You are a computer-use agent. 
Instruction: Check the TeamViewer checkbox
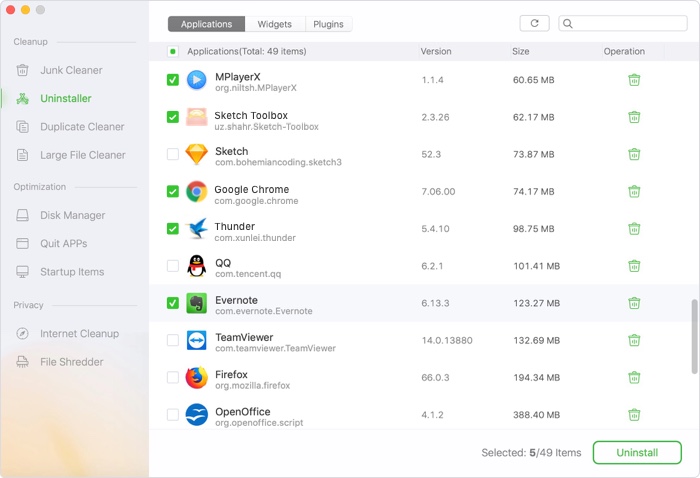(x=173, y=340)
